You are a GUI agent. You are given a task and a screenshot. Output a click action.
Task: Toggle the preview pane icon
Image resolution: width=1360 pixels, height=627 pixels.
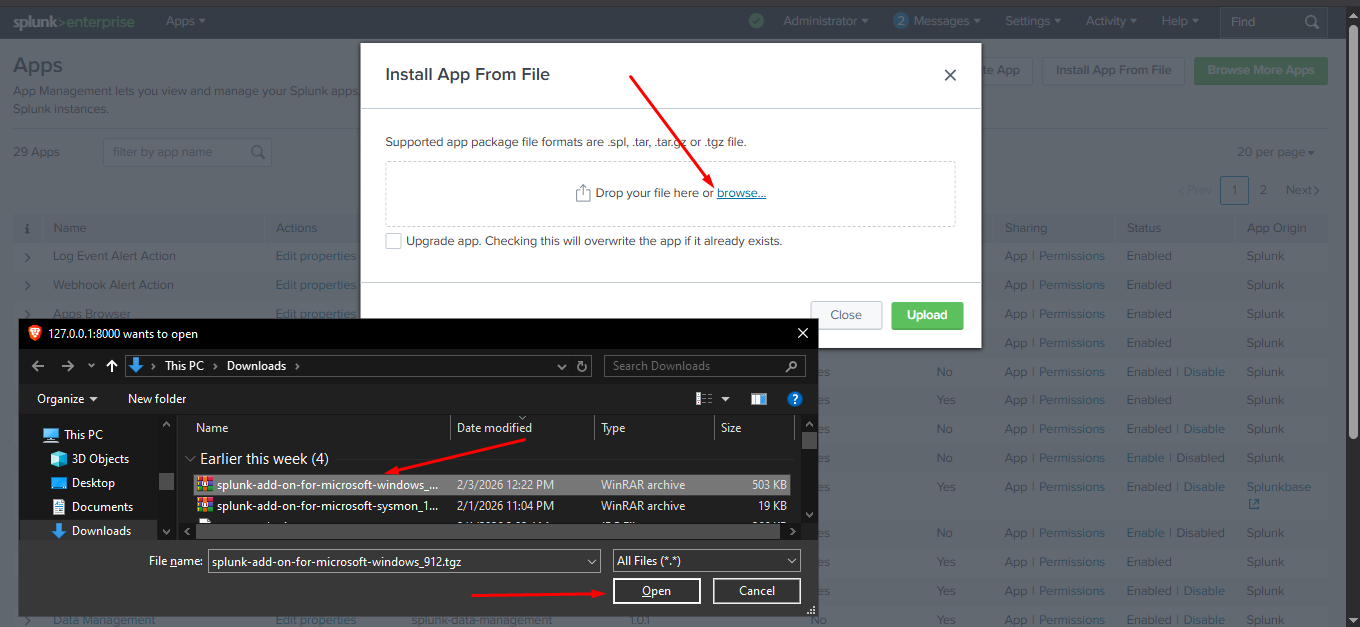[x=759, y=399]
